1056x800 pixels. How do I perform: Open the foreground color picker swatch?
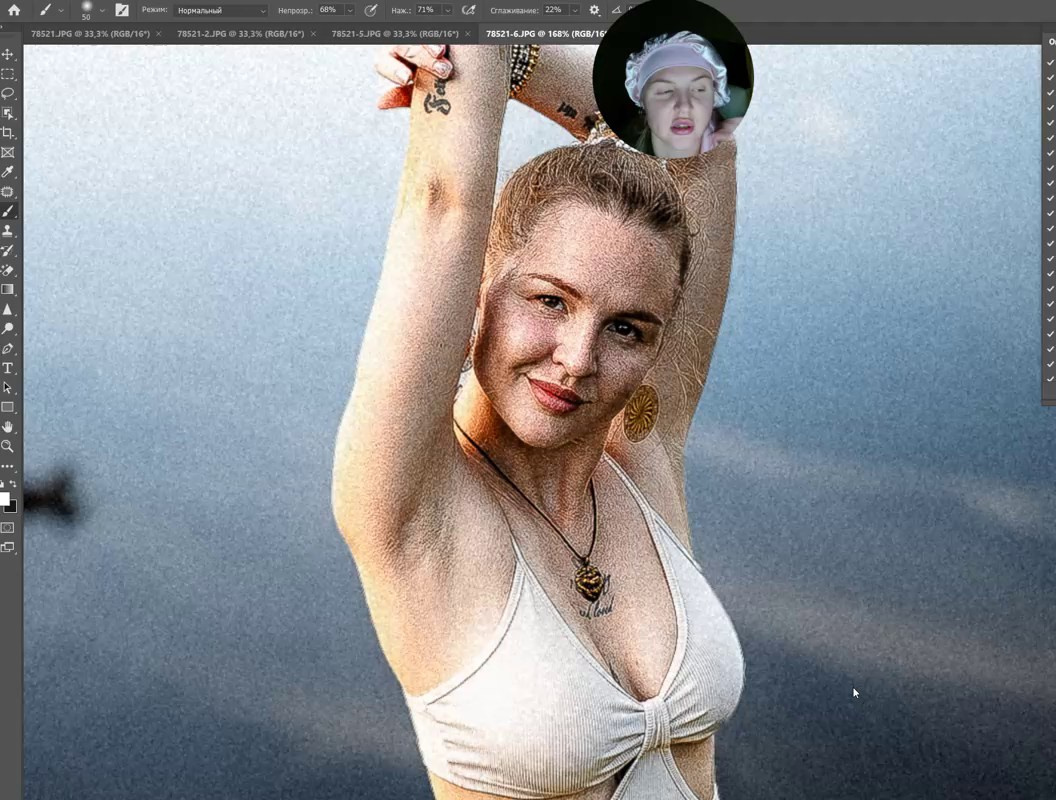(4, 499)
